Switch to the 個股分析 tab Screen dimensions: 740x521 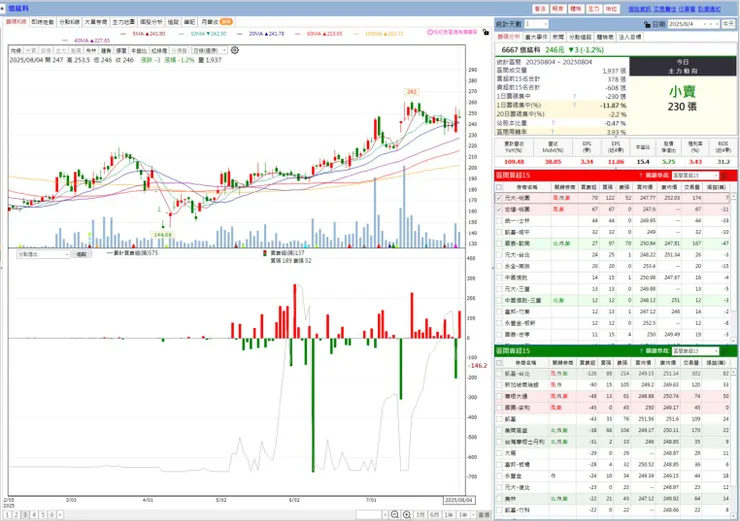(151, 22)
